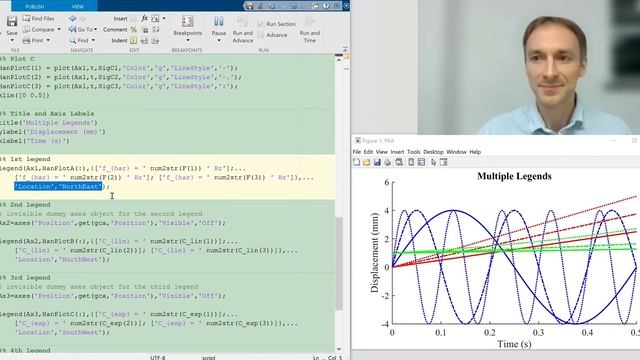Click the Find Files button
Image resolution: width=640 pixels, height=360 pixels.
(x=38, y=18)
